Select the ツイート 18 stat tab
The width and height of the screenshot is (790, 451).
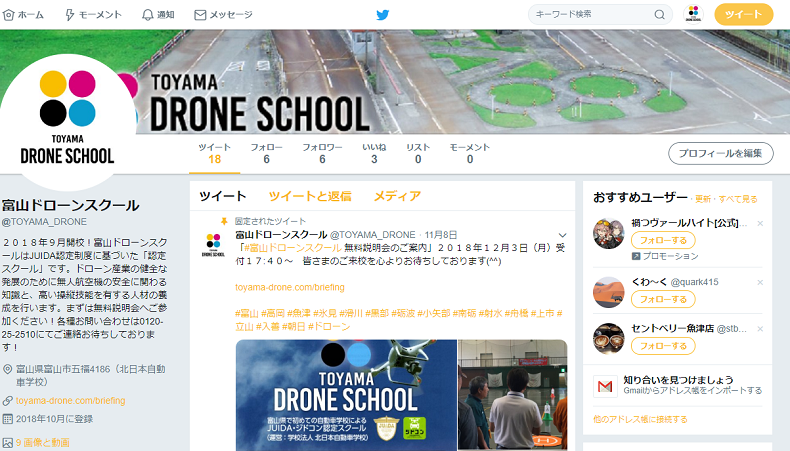click(215, 154)
